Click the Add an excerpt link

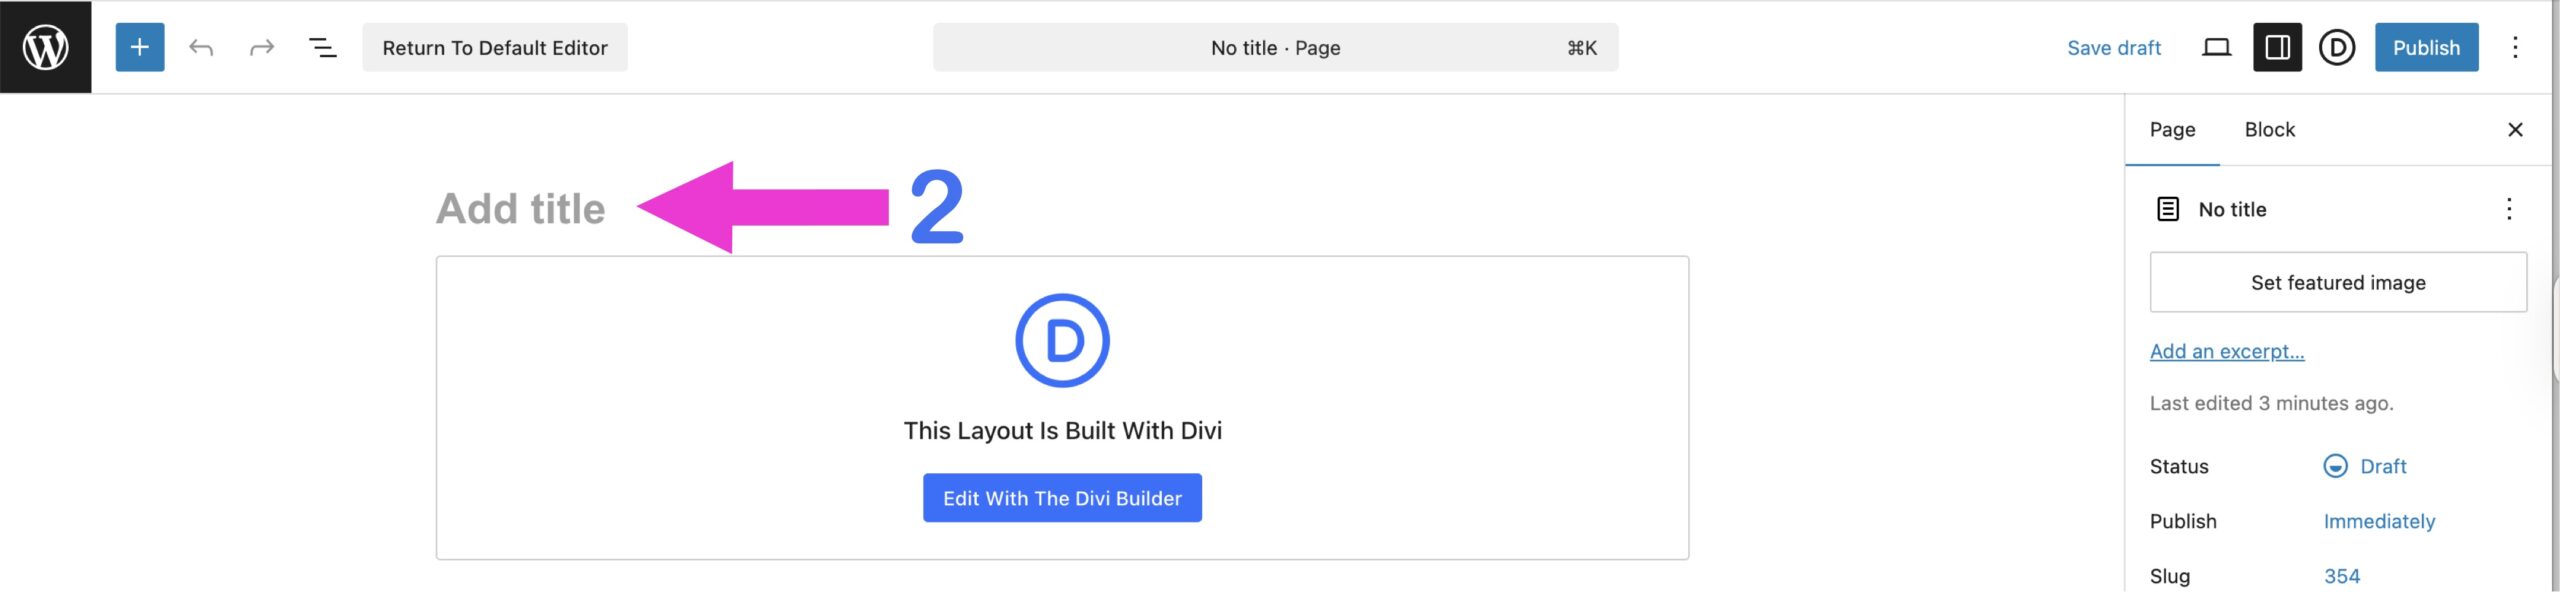pos(2227,351)
